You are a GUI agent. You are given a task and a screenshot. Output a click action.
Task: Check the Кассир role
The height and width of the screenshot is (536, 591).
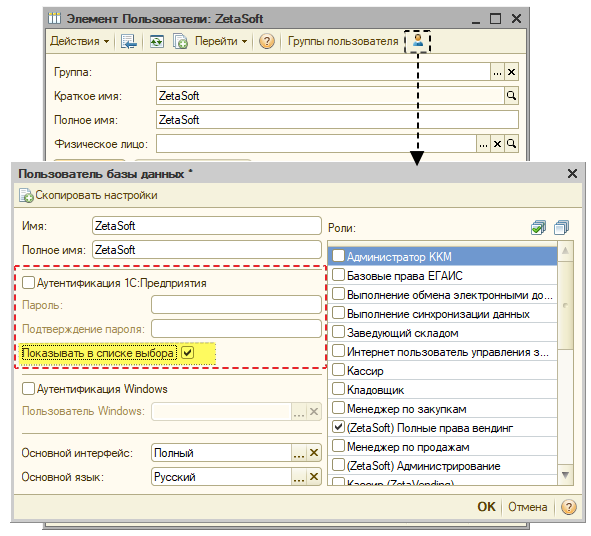tap(338, 370)
